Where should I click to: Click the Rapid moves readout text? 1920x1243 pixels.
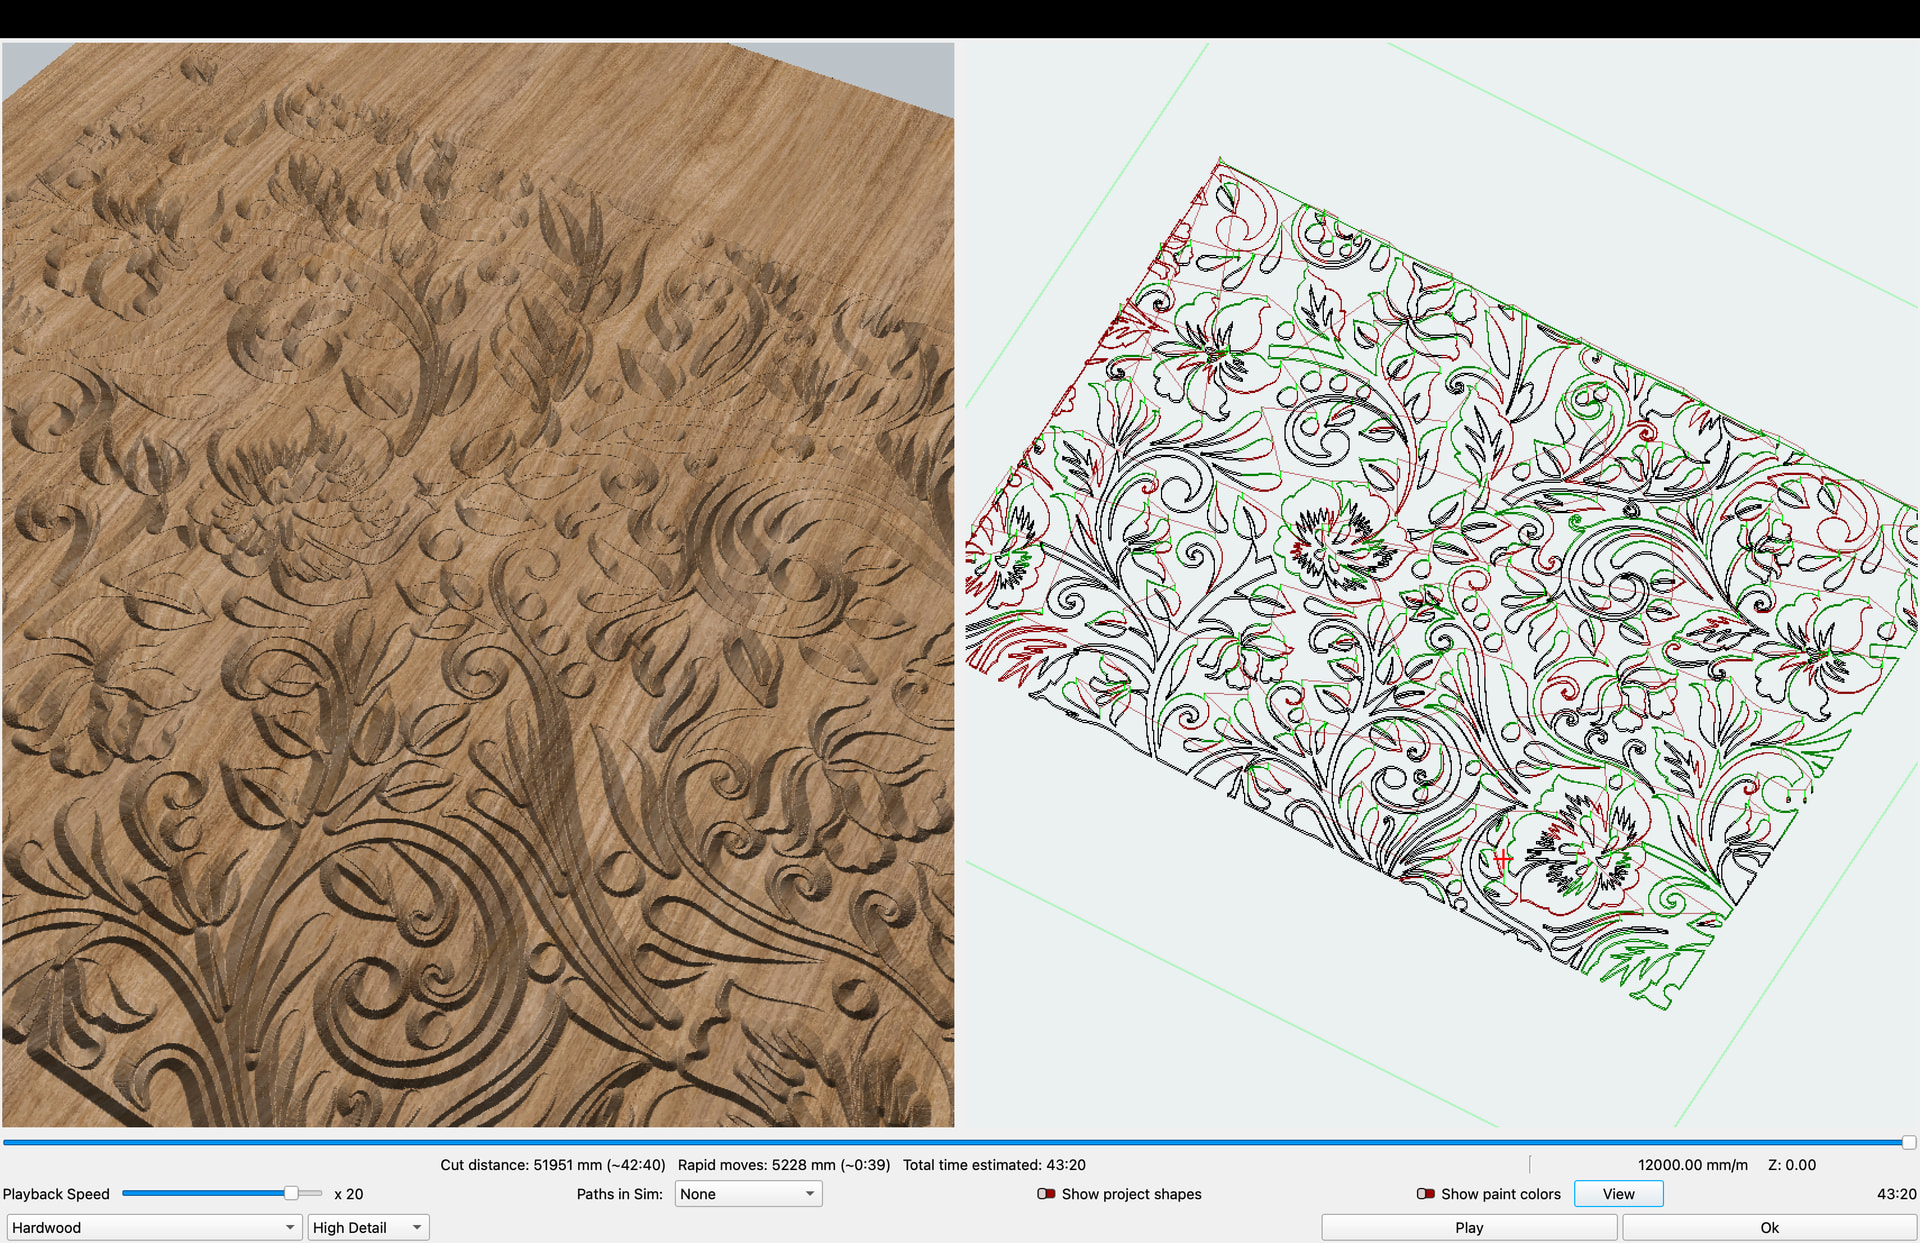click(x=783, y=1165)
